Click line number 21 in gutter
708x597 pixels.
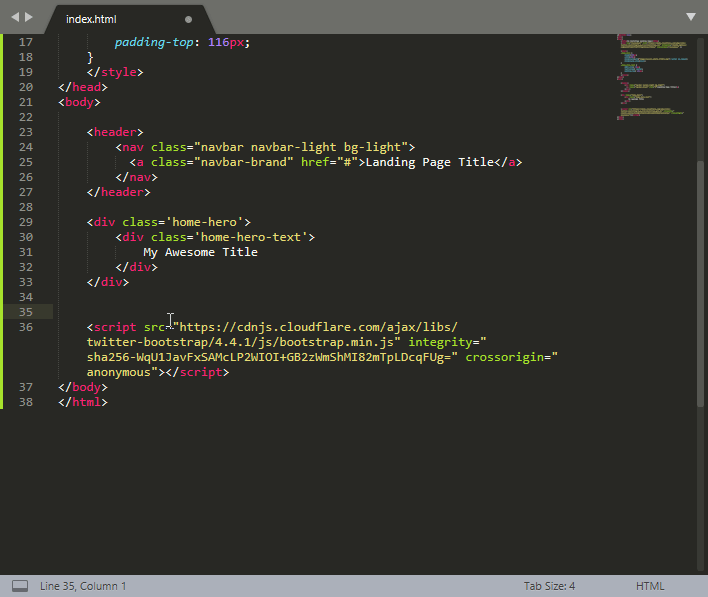pos(26,102)
